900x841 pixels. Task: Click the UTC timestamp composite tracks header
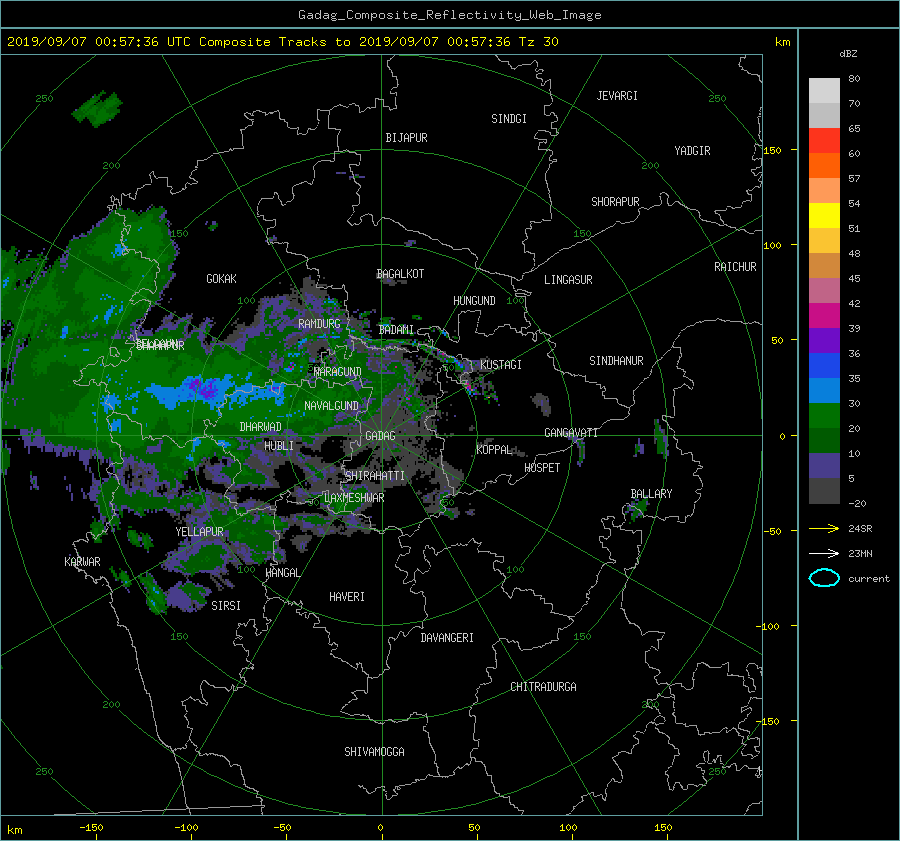283,42
